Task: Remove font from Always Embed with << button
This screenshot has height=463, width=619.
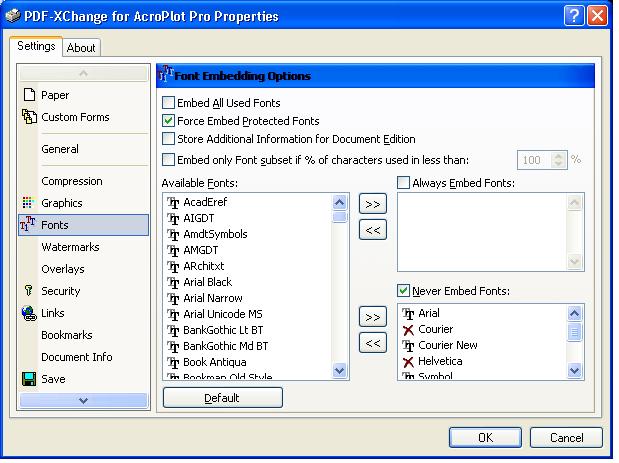Action: [373, 230]
